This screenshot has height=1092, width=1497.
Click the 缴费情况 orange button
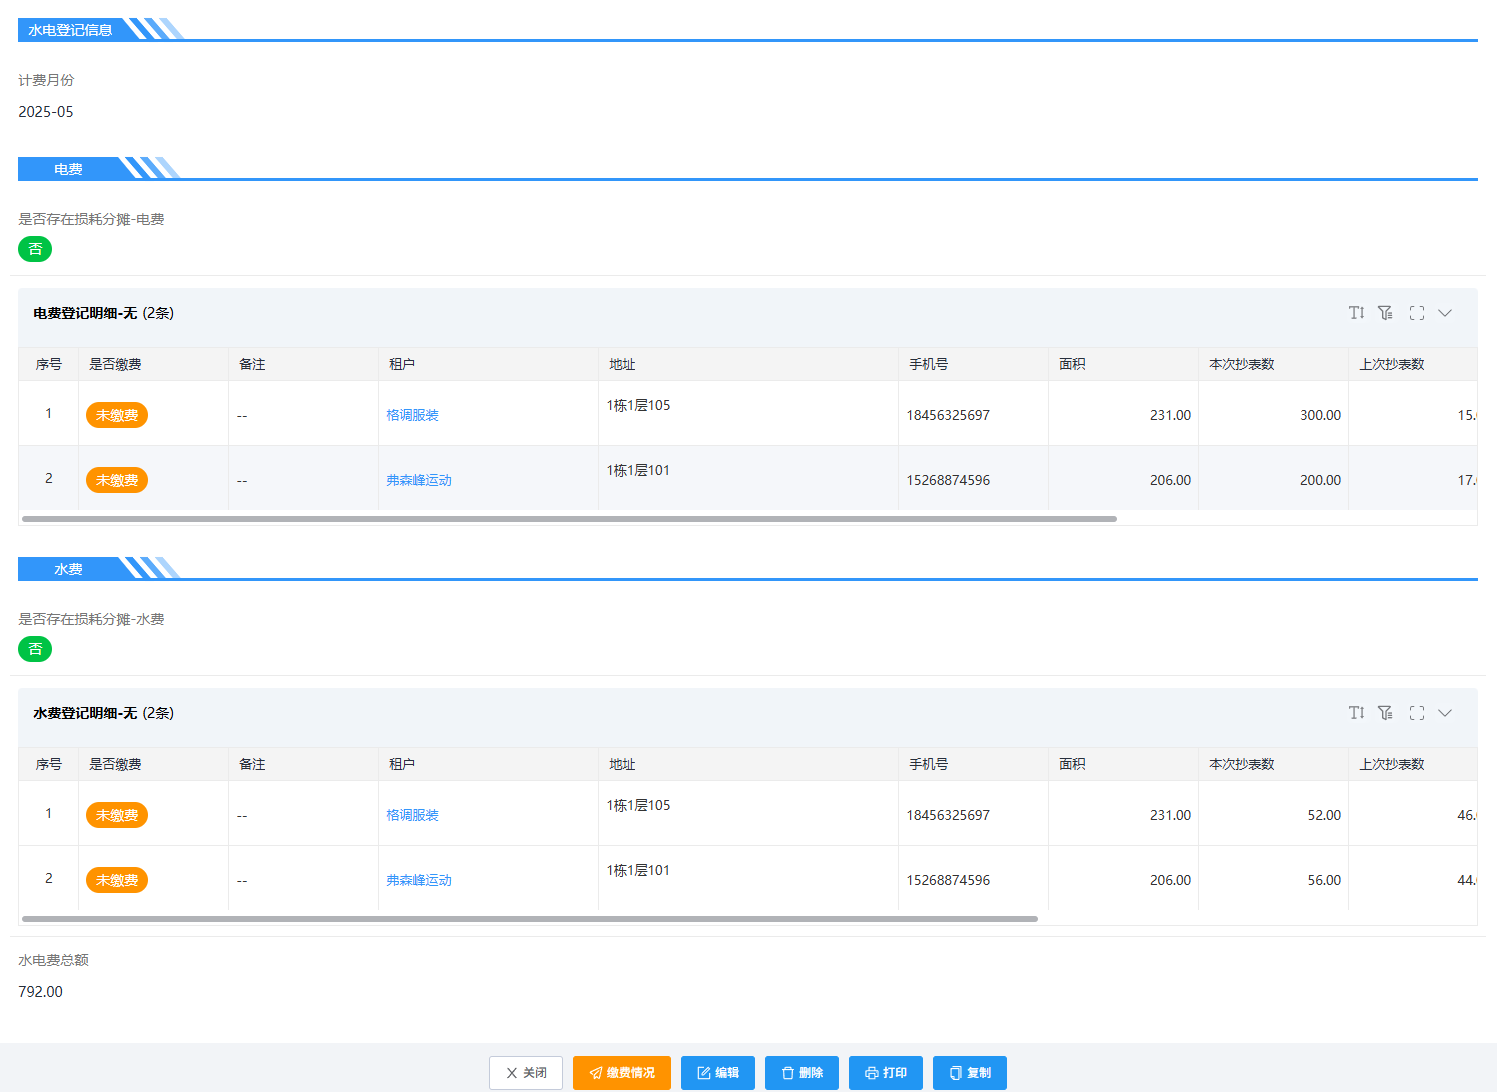(621, 1073)
